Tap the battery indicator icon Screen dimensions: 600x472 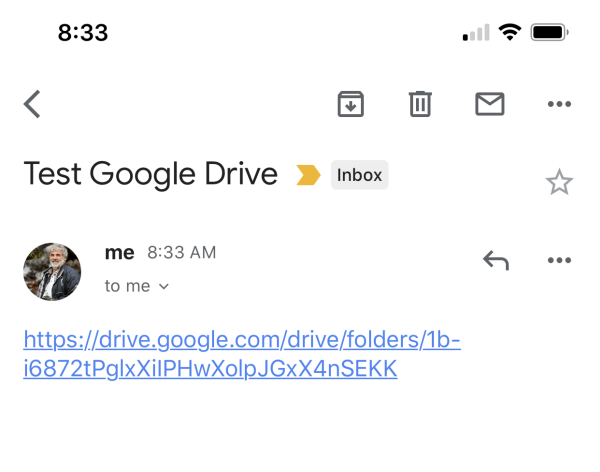click(550, 32)
